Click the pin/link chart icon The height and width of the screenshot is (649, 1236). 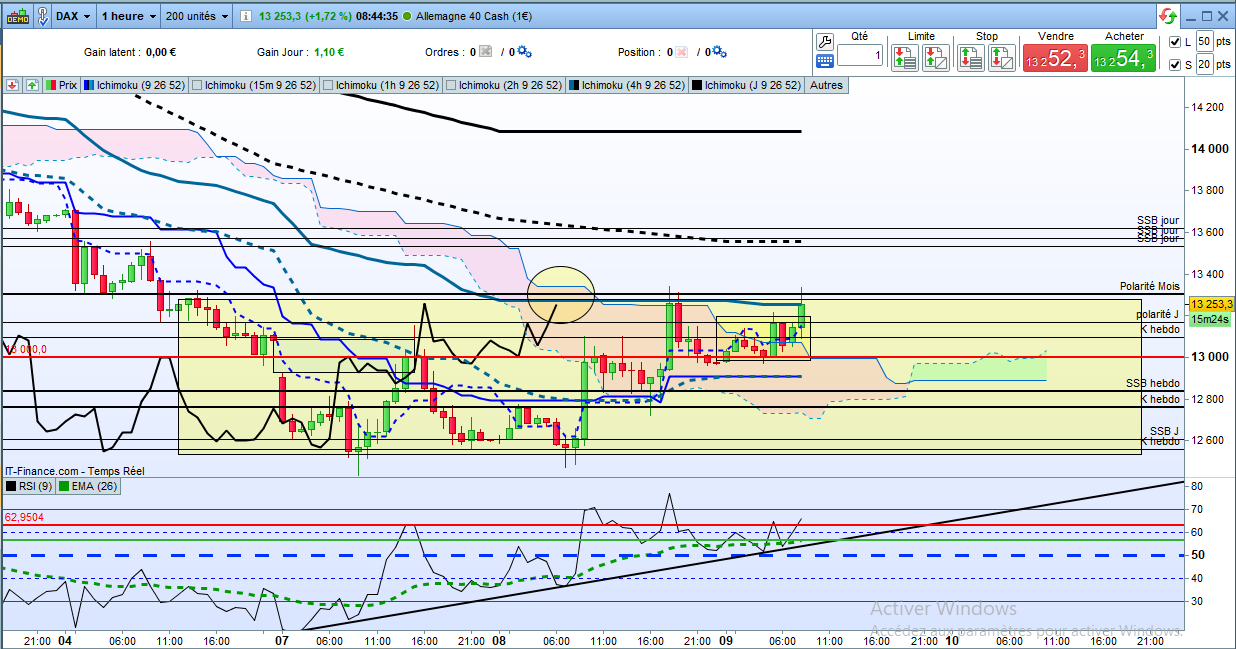42,16
